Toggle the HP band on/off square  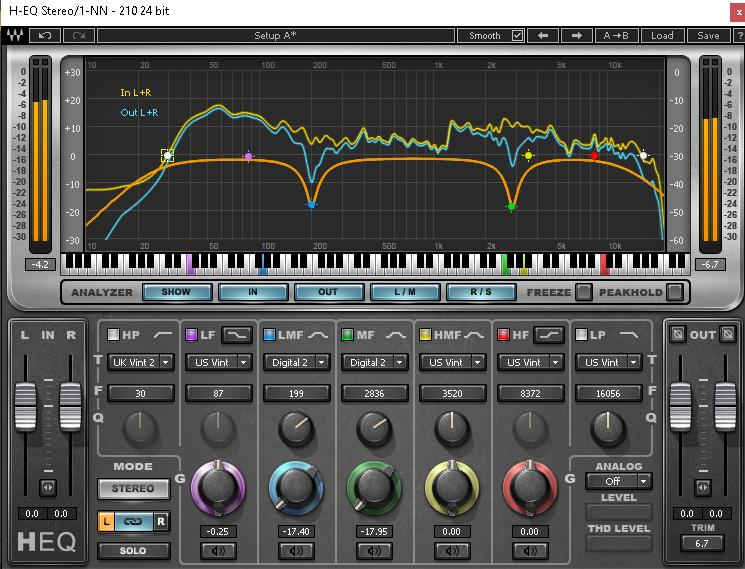pos(113,335)
